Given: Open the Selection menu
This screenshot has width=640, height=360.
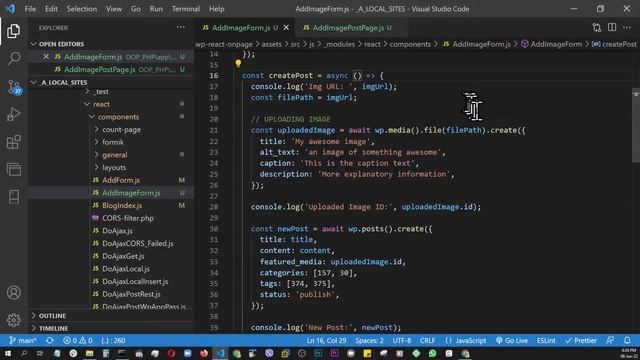Looking at the screenshot, I should [82, 9].
